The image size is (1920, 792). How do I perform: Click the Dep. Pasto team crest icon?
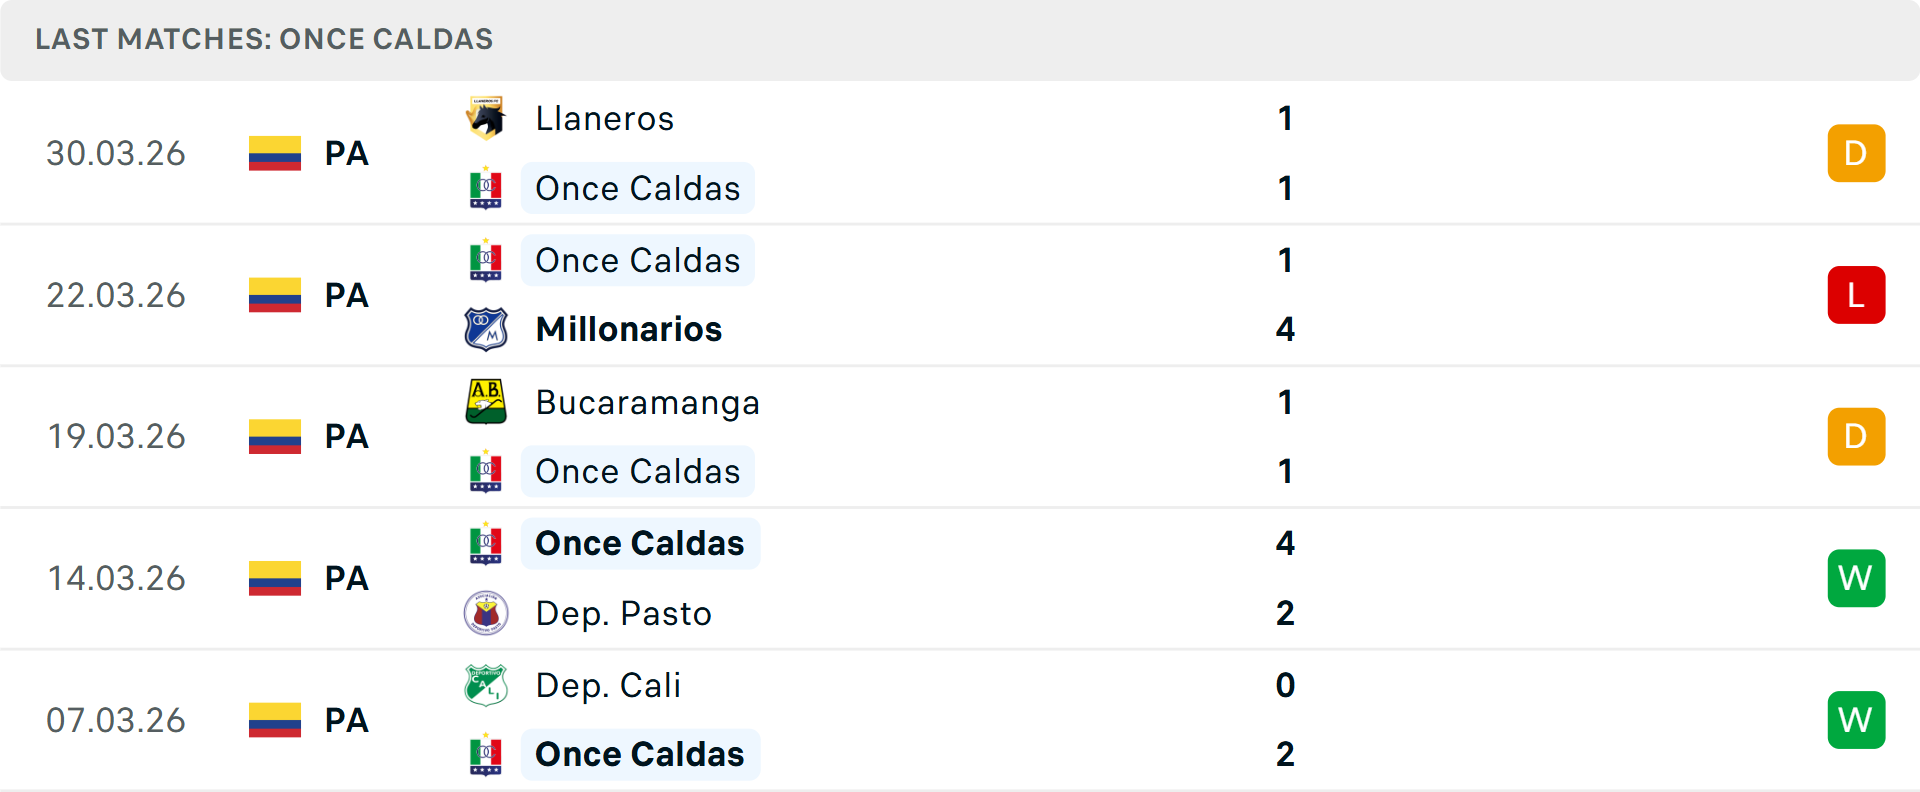pos(486,613)
